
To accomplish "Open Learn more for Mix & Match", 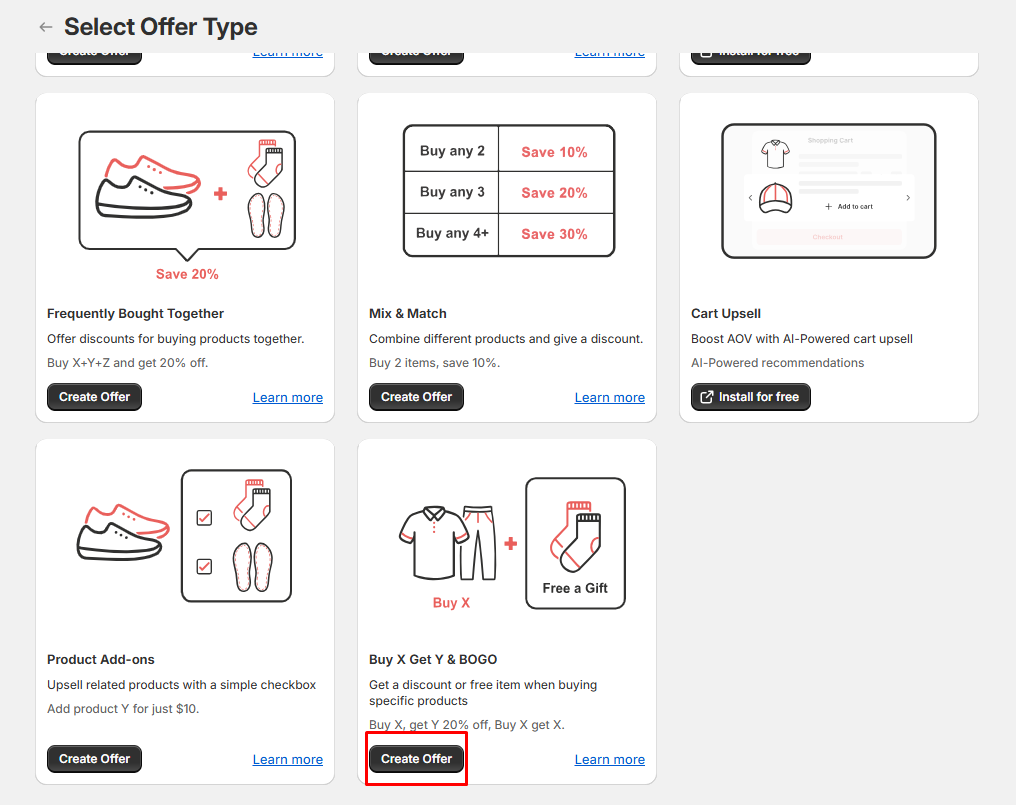I will tap(609, 398).
